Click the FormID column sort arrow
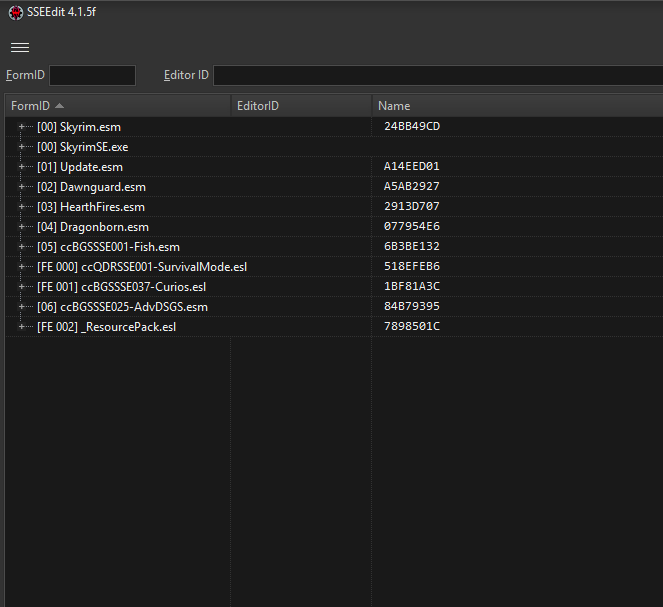Screen dimensions: 663x607 click(x=60, y=106)
